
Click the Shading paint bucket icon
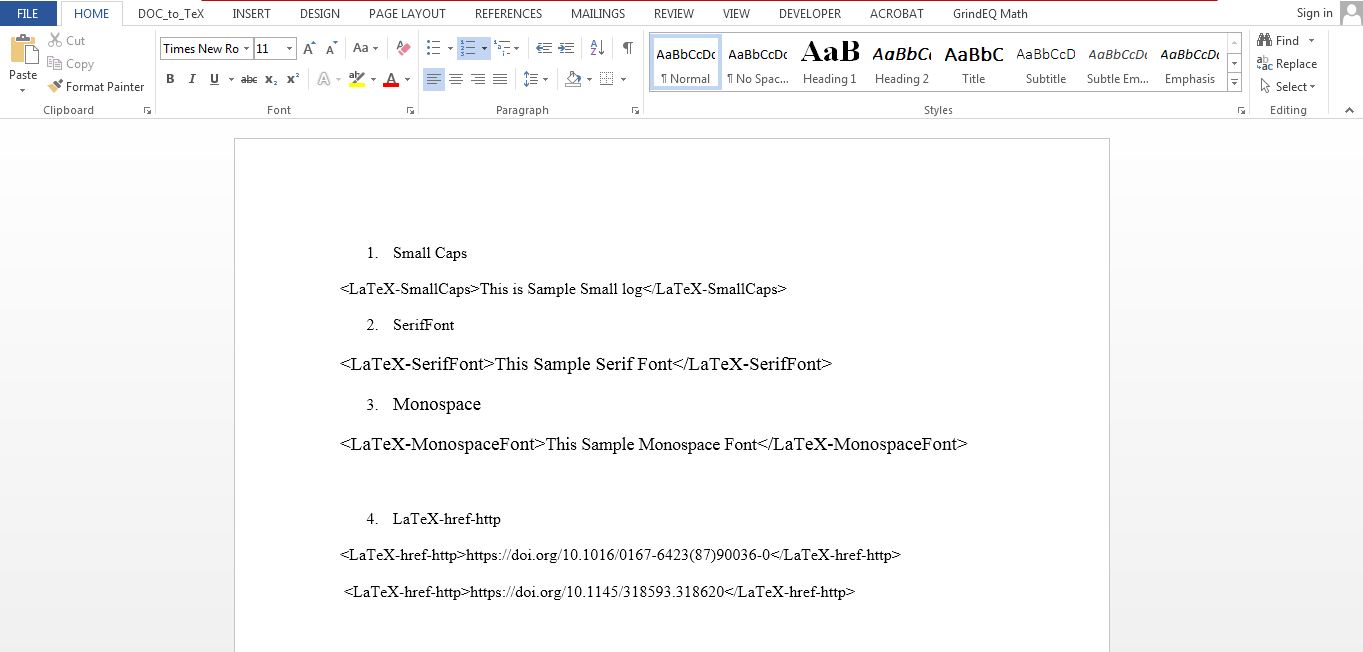(573, 79)
